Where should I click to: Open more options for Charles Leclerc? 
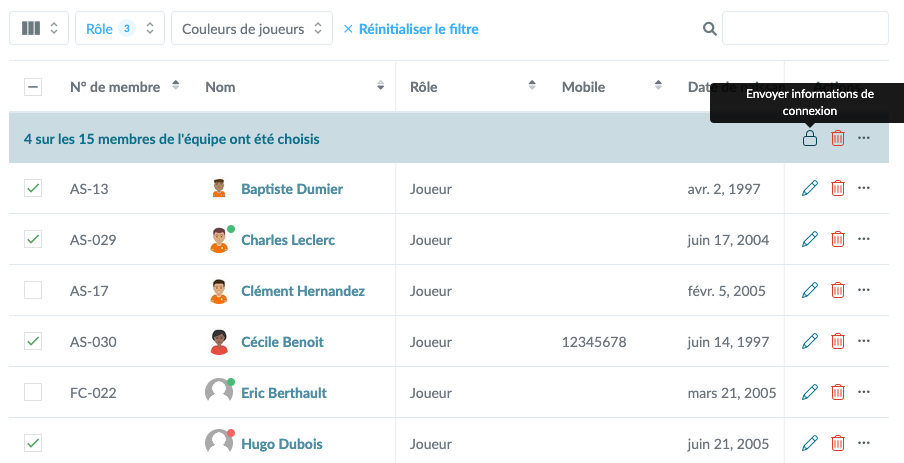pyautogui.click(x=863, y=239)
